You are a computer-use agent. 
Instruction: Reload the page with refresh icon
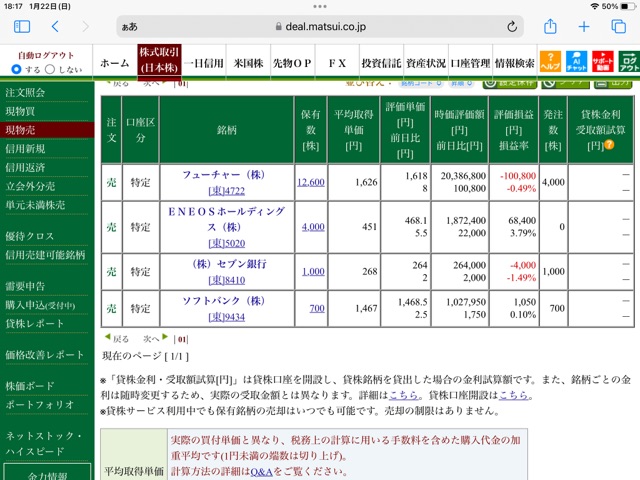[512, 27]
